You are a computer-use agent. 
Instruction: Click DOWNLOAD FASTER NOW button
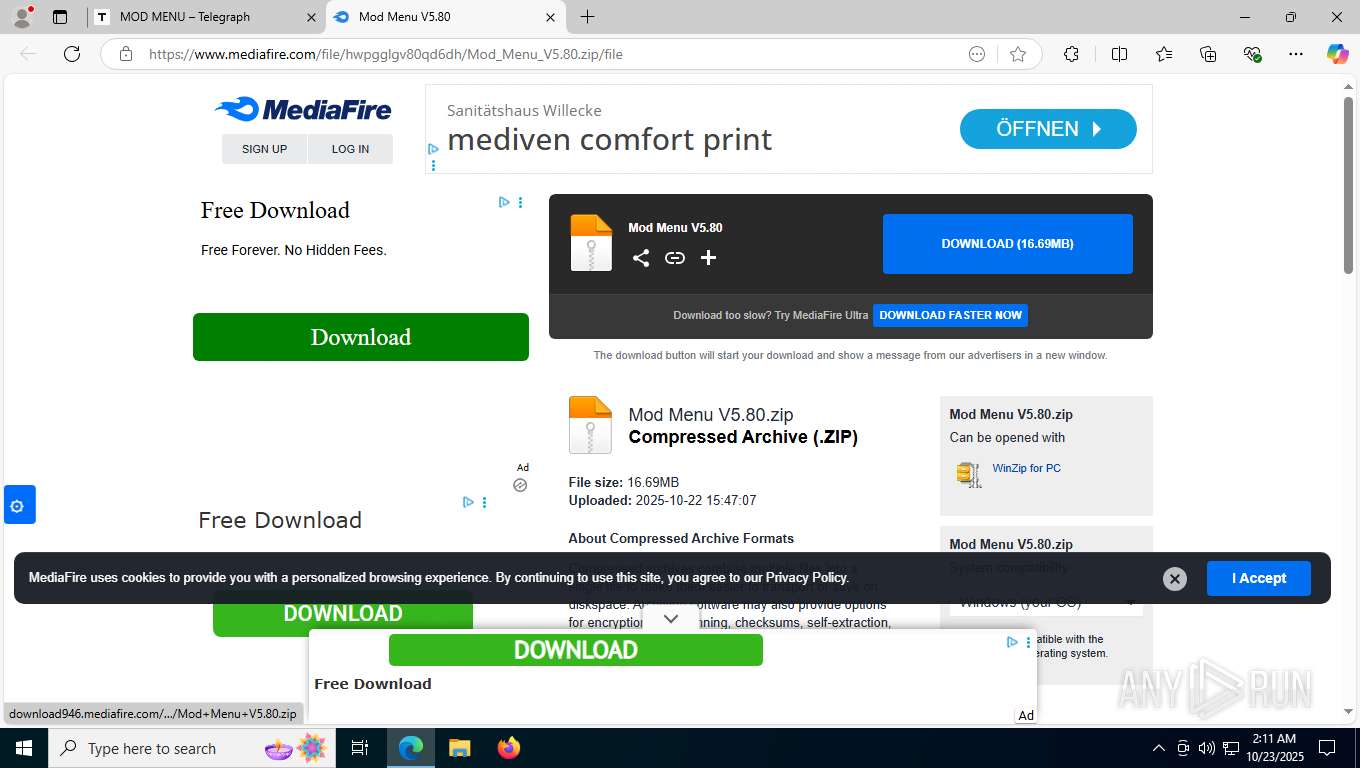pos(950,315)
